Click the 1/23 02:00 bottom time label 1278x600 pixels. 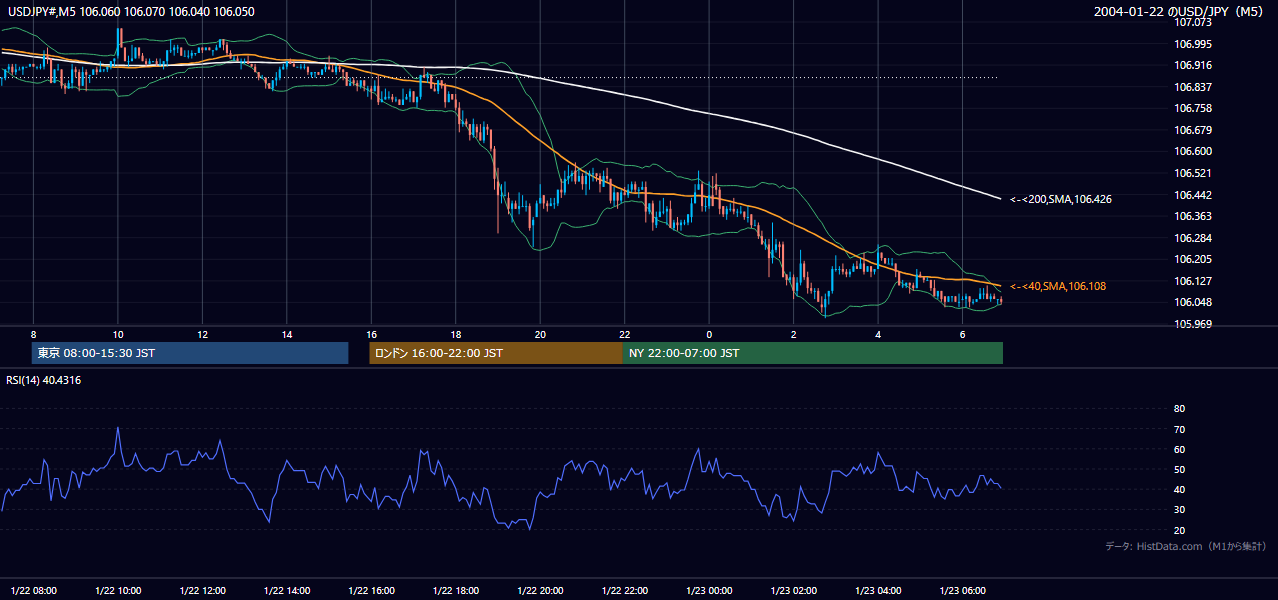coord(793,590)
